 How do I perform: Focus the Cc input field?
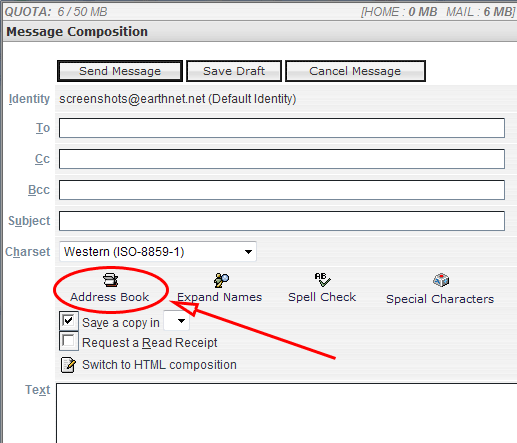(x=282, y=159)
